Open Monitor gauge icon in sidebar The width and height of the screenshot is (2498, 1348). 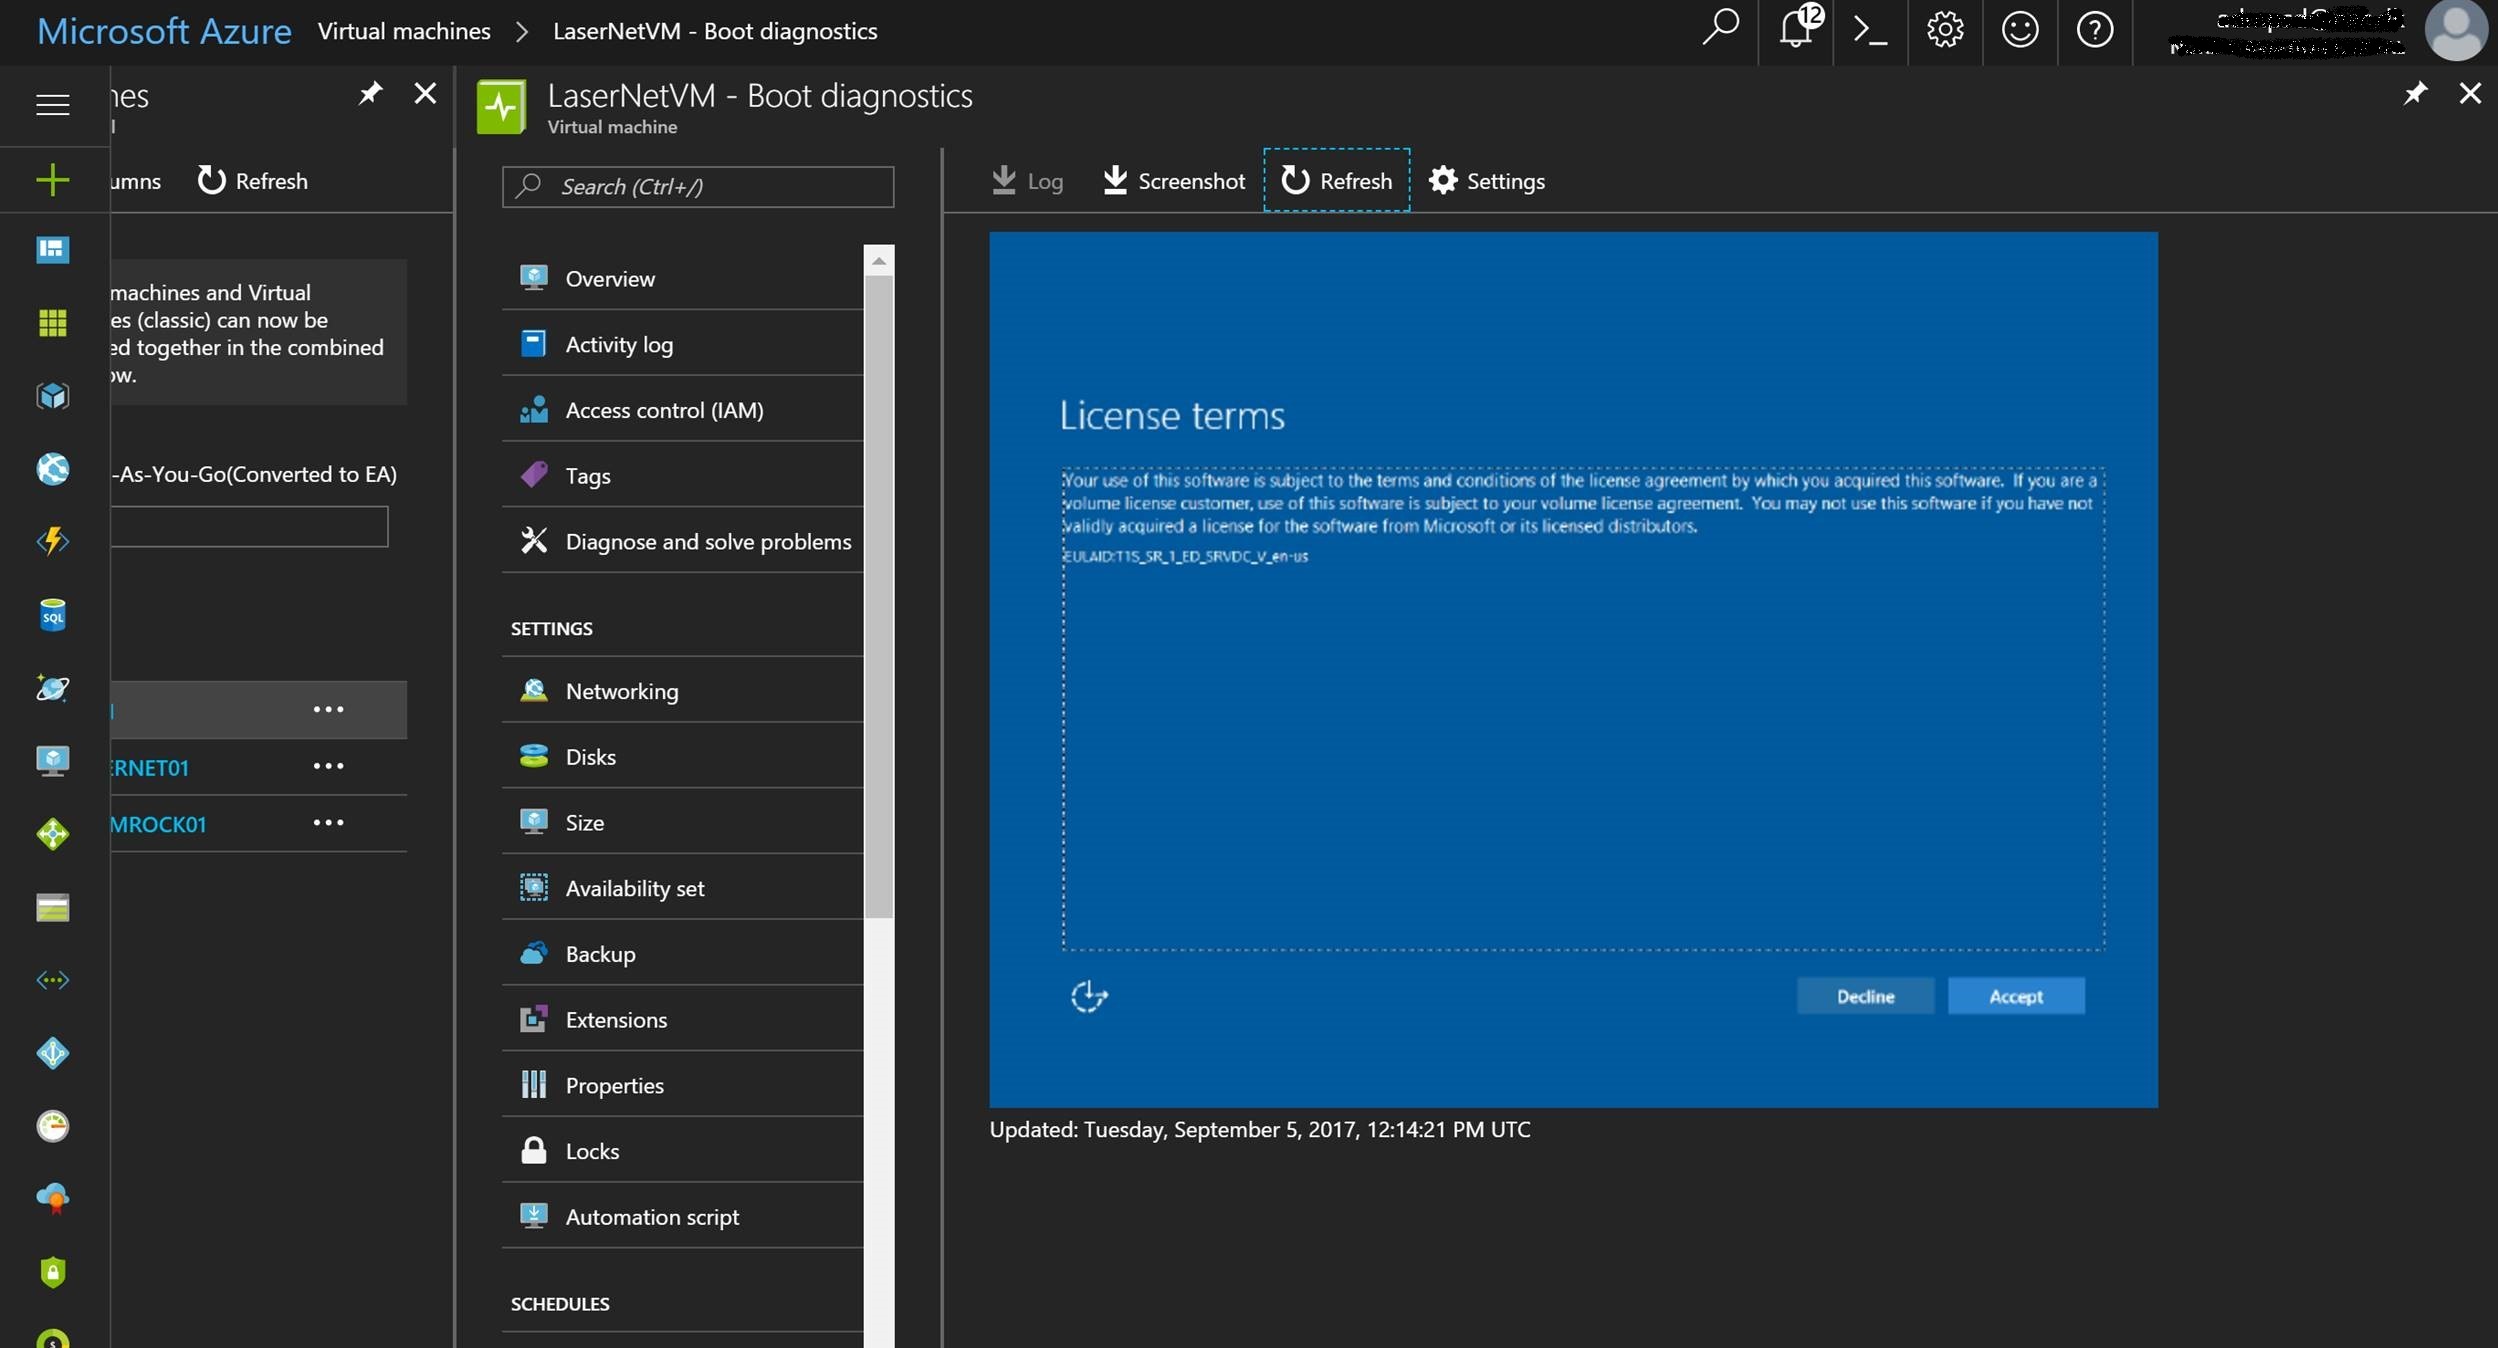53,1126
